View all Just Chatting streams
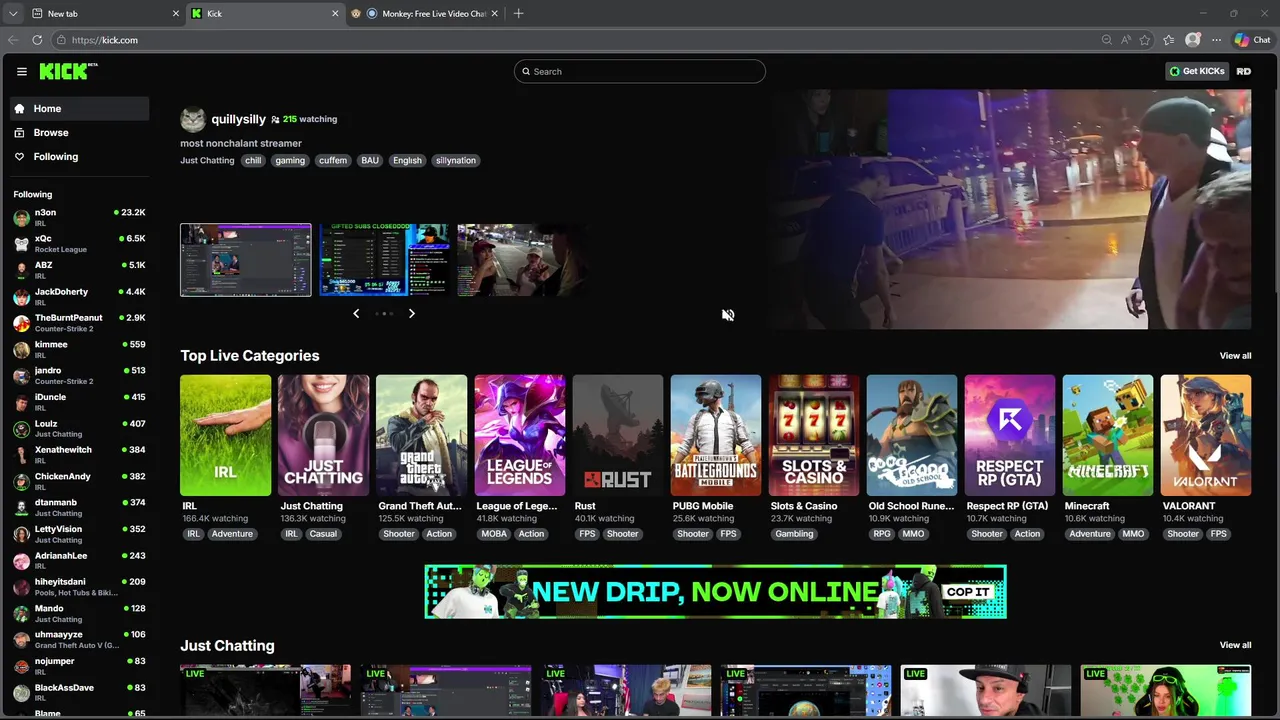Image resolution: width=1280 pixels, height=720 pixels. click(1235, 645)
